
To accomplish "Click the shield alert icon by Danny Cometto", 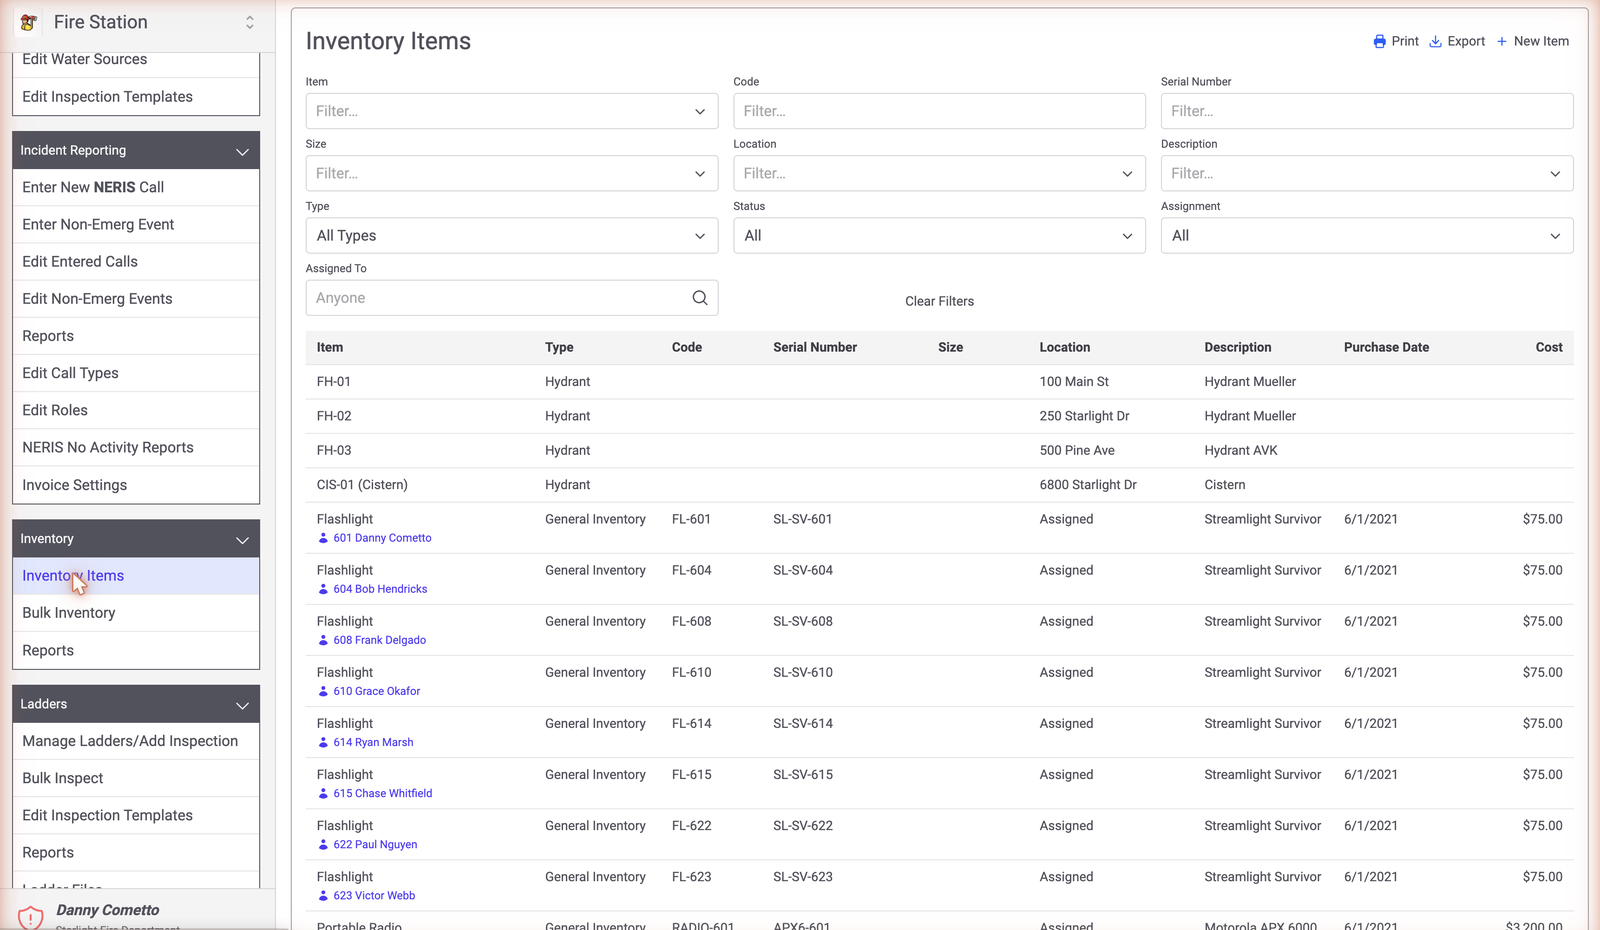I will pos(31,917).
